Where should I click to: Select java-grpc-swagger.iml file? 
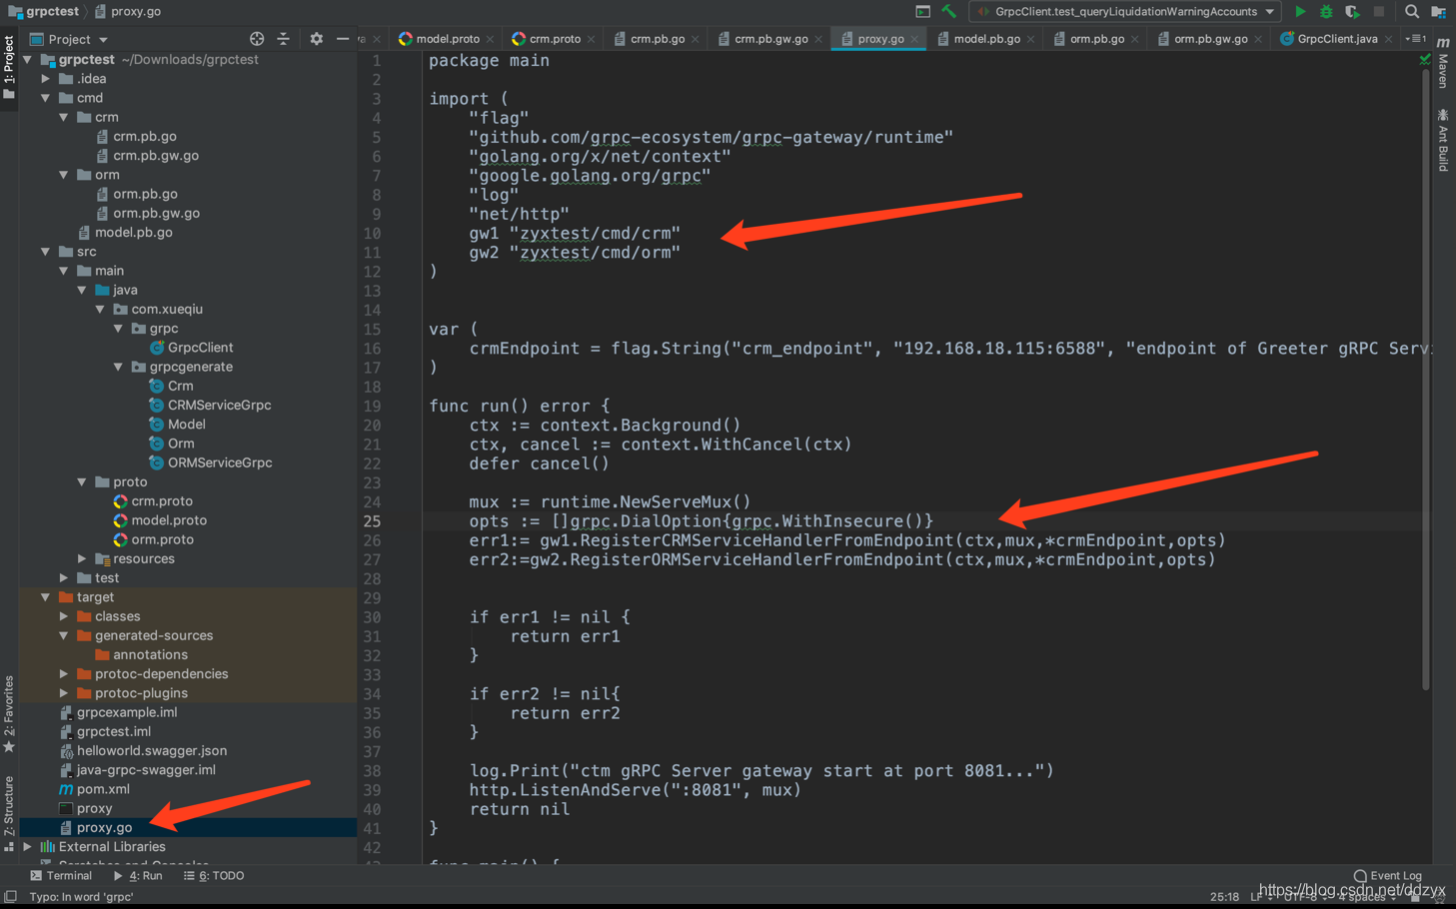point(146,770)
